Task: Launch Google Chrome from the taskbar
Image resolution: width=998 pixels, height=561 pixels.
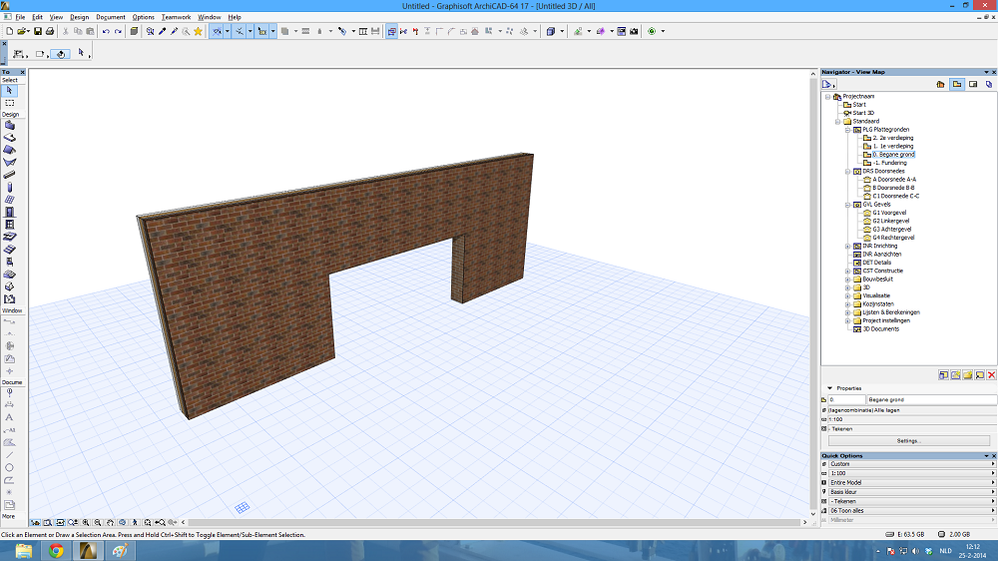Action: pyautogui.click(x=56, y=550)
